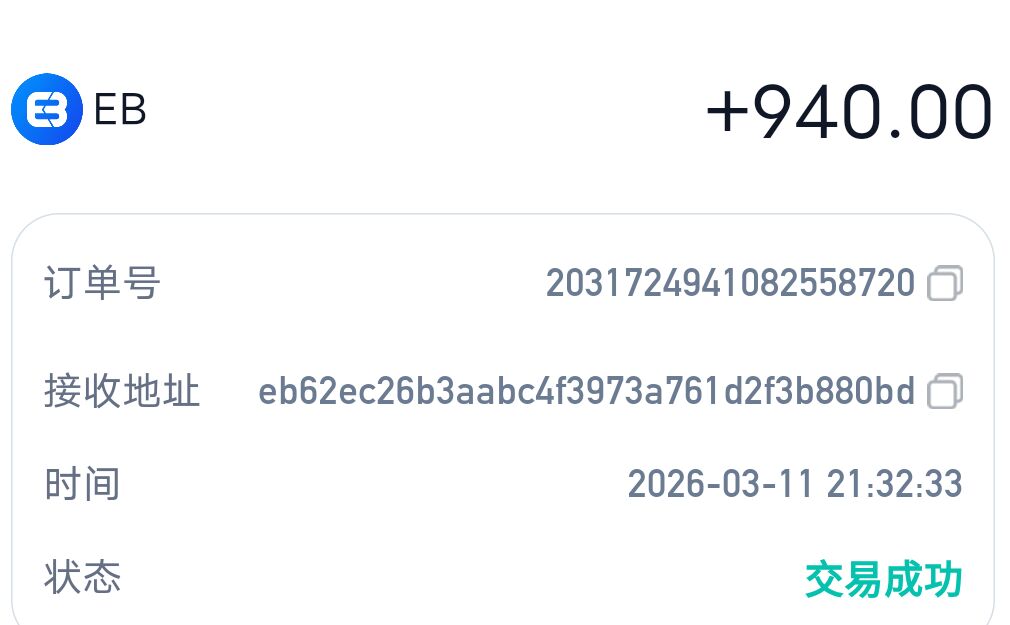This screenshot has height=625, width=1010.
Task: Click the 订单号 field label
Action: 100,284
